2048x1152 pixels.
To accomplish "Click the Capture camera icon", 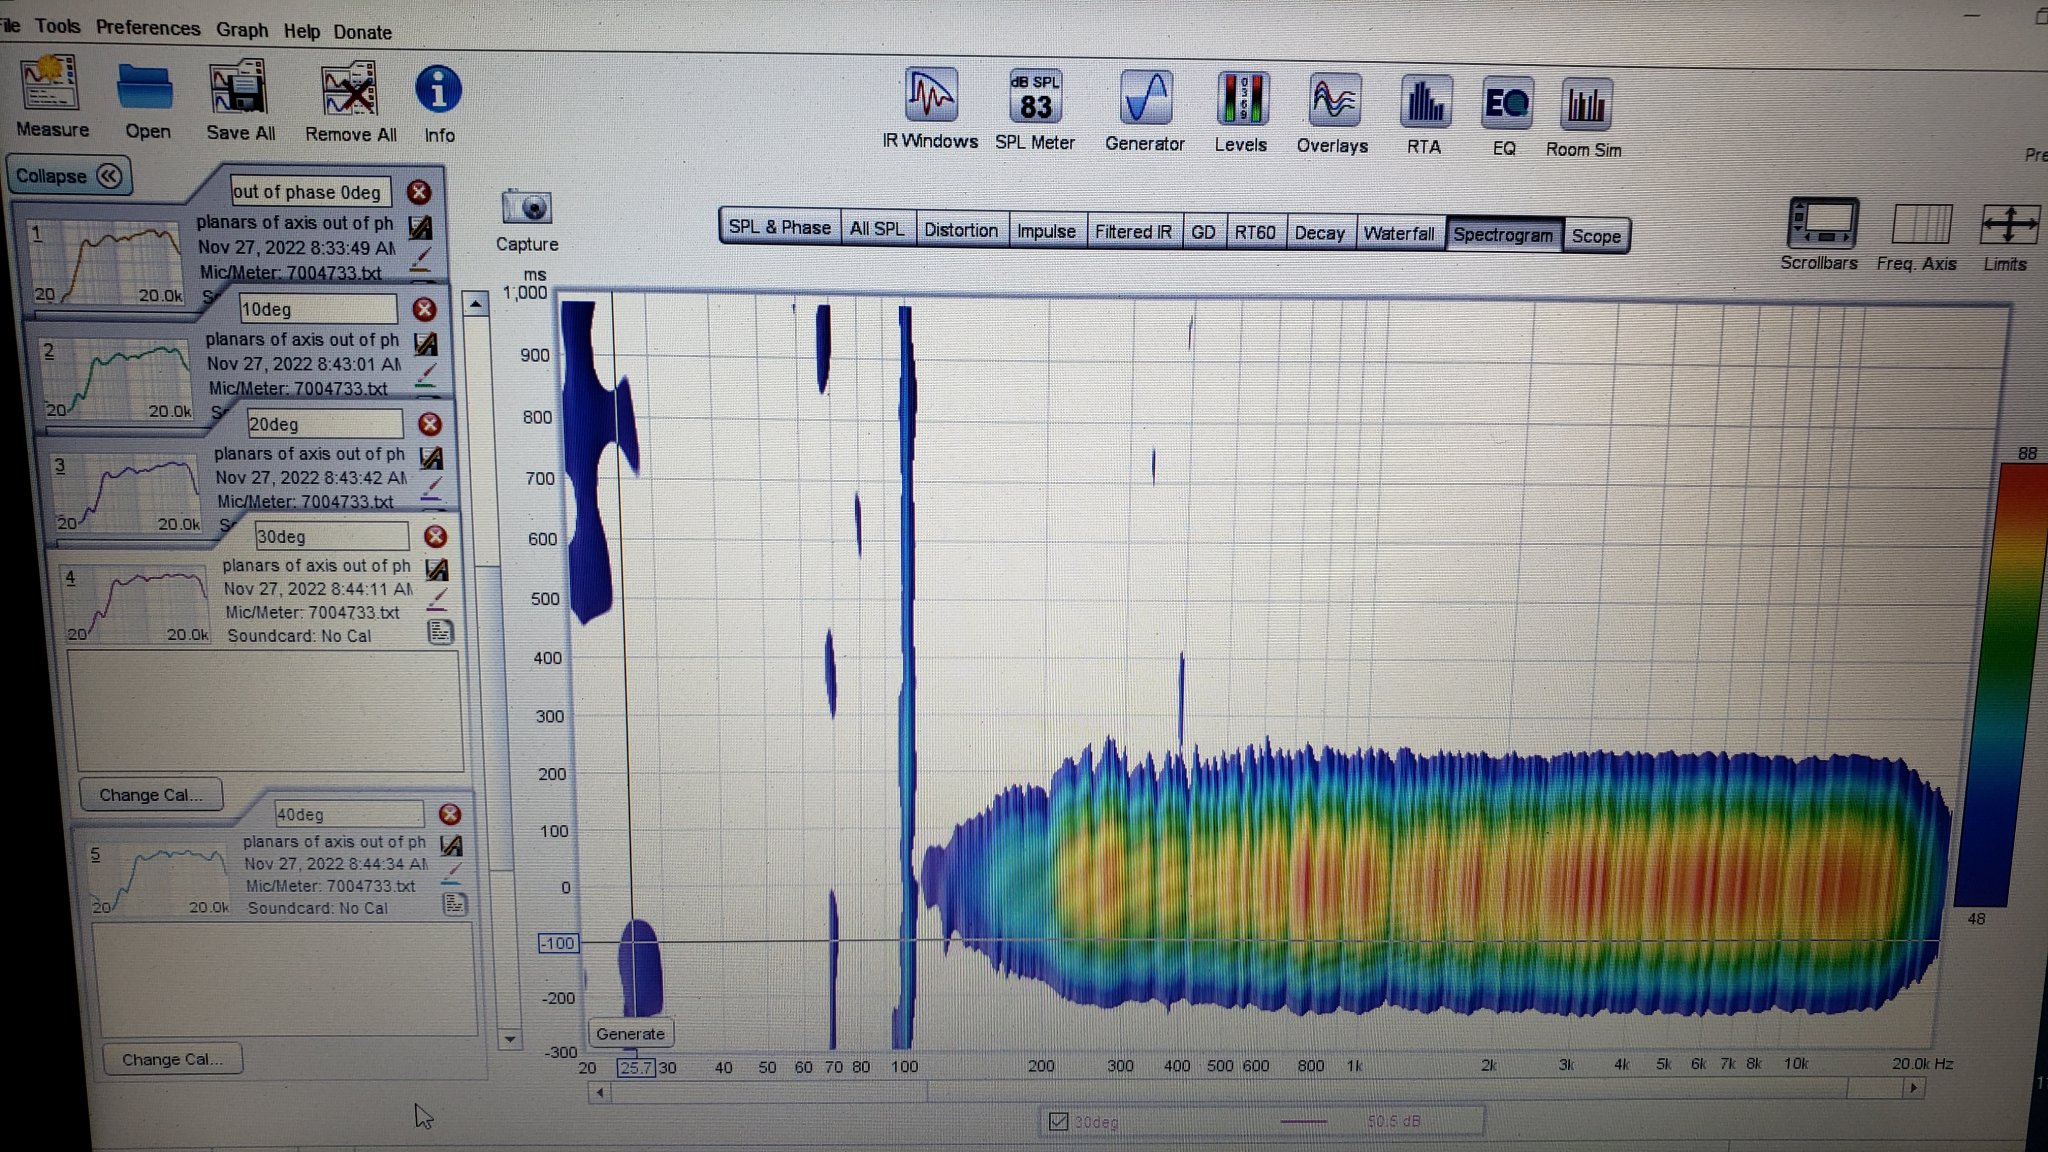I will pyautogui.click(x=527, y=208).
